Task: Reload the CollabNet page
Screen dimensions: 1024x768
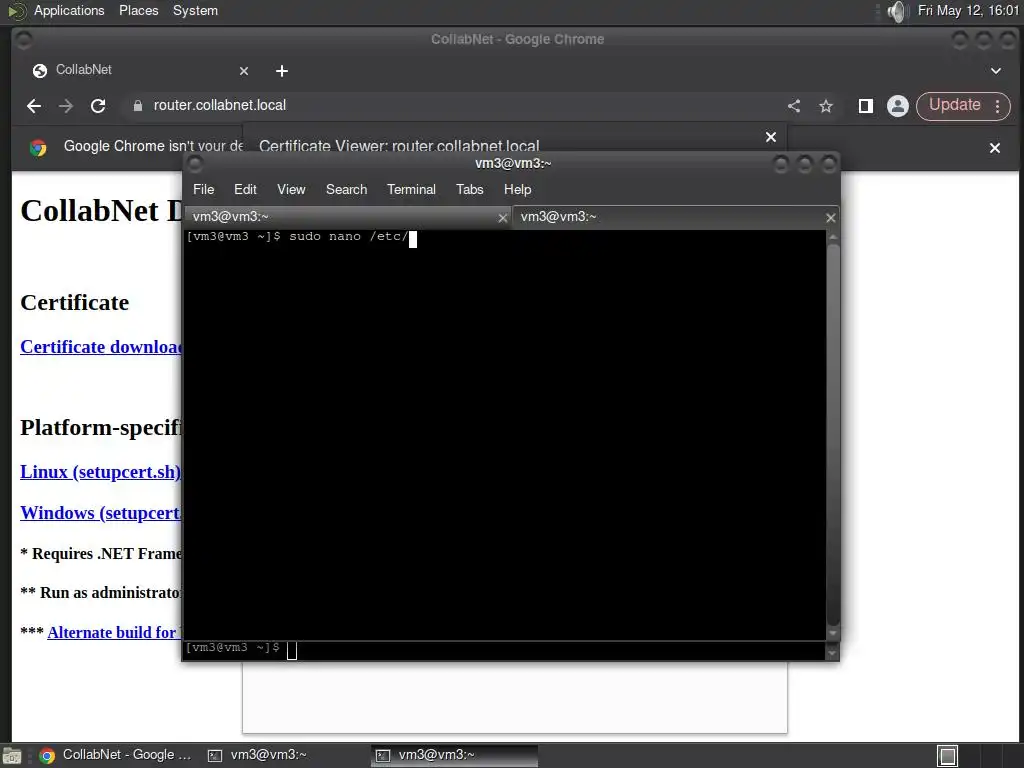Action: (98, 106)
